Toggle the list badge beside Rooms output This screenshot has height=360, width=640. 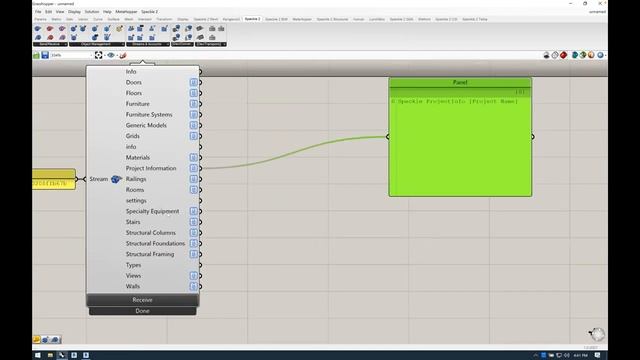pos(193,190)
